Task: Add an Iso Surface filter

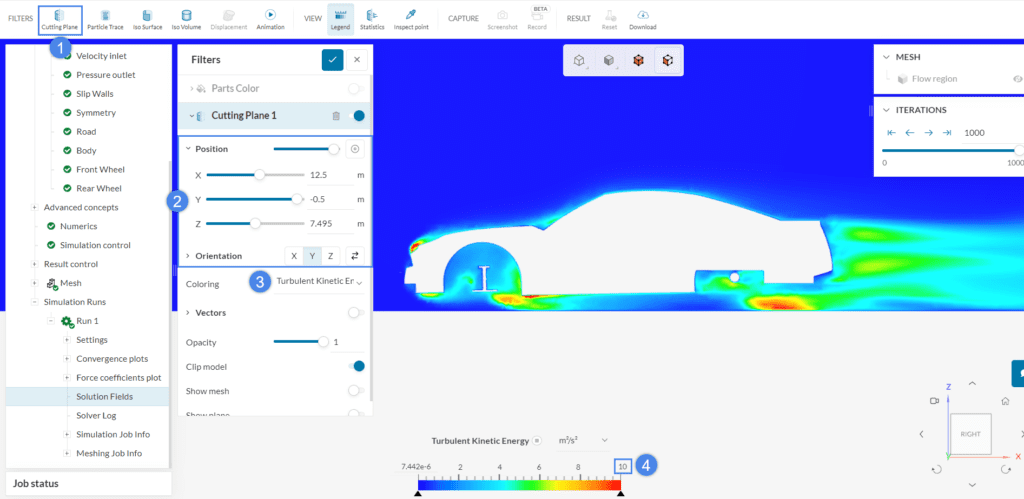Action: point(147,19)
